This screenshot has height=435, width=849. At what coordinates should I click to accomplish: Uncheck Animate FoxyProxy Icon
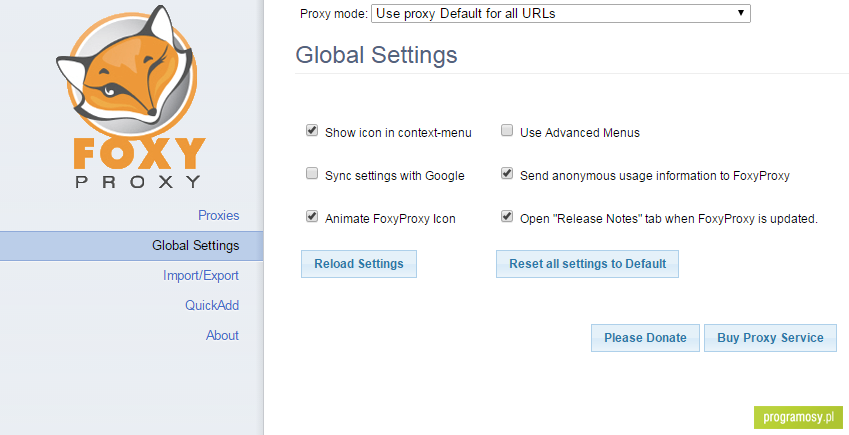(x=312, y=216)
